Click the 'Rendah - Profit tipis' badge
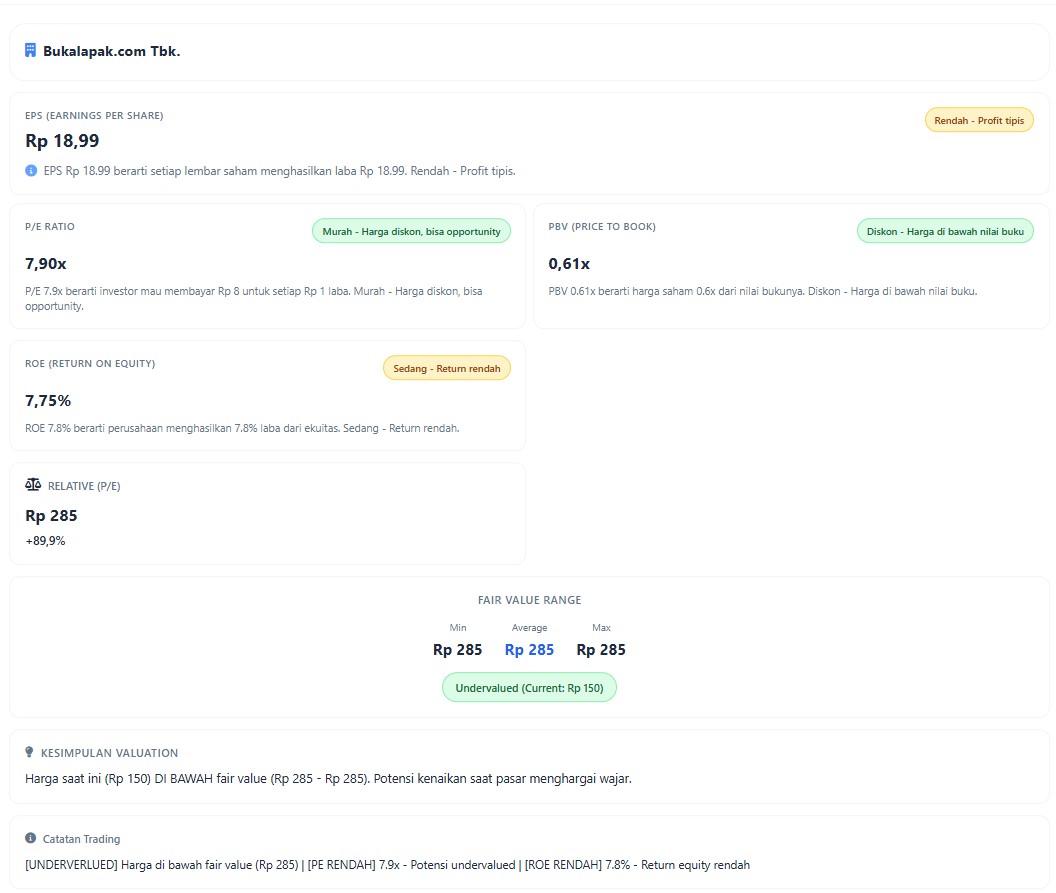 [978, 120]
